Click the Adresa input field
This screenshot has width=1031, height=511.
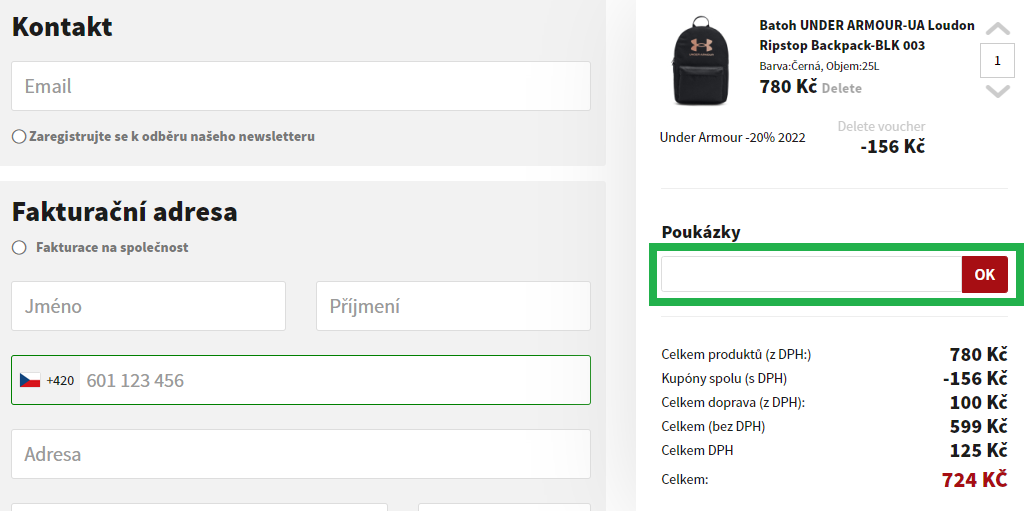pos(300,454)
